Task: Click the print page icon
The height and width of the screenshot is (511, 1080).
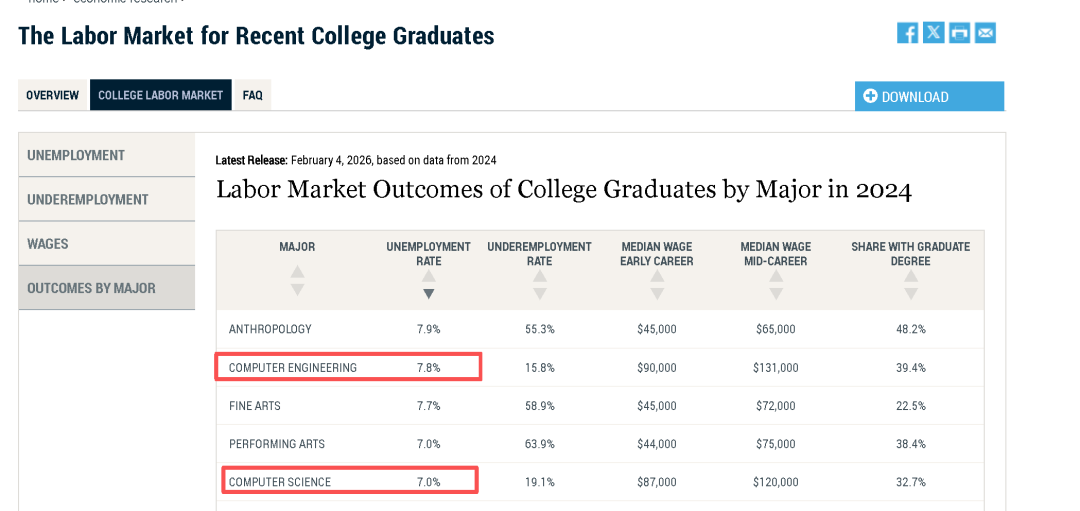Action: 959,32
